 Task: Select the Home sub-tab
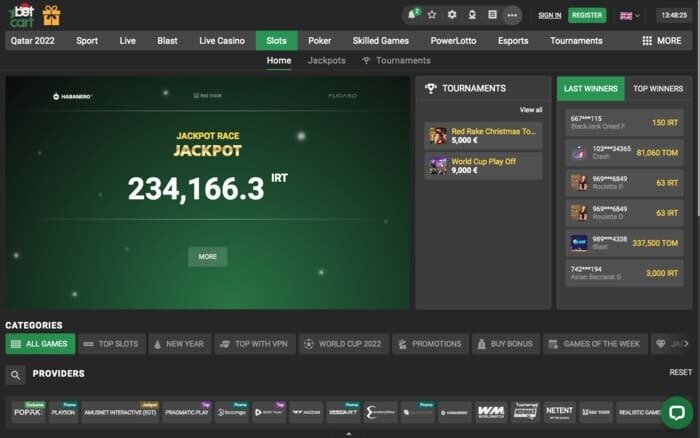(x=279, y=60)
